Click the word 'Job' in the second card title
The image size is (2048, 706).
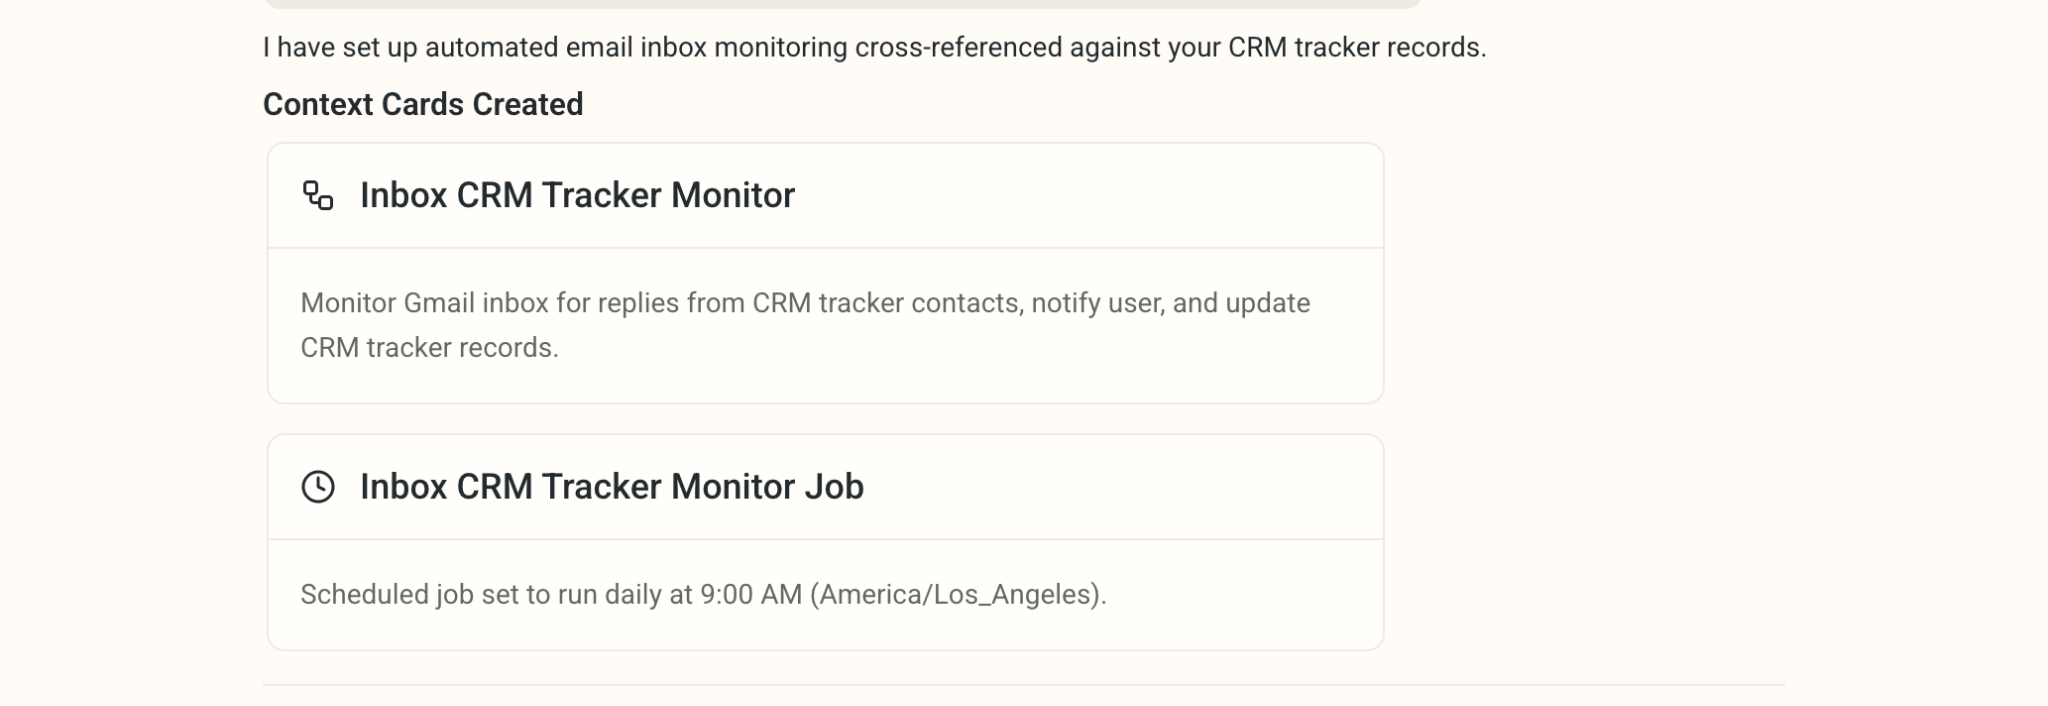click(834, 487)
